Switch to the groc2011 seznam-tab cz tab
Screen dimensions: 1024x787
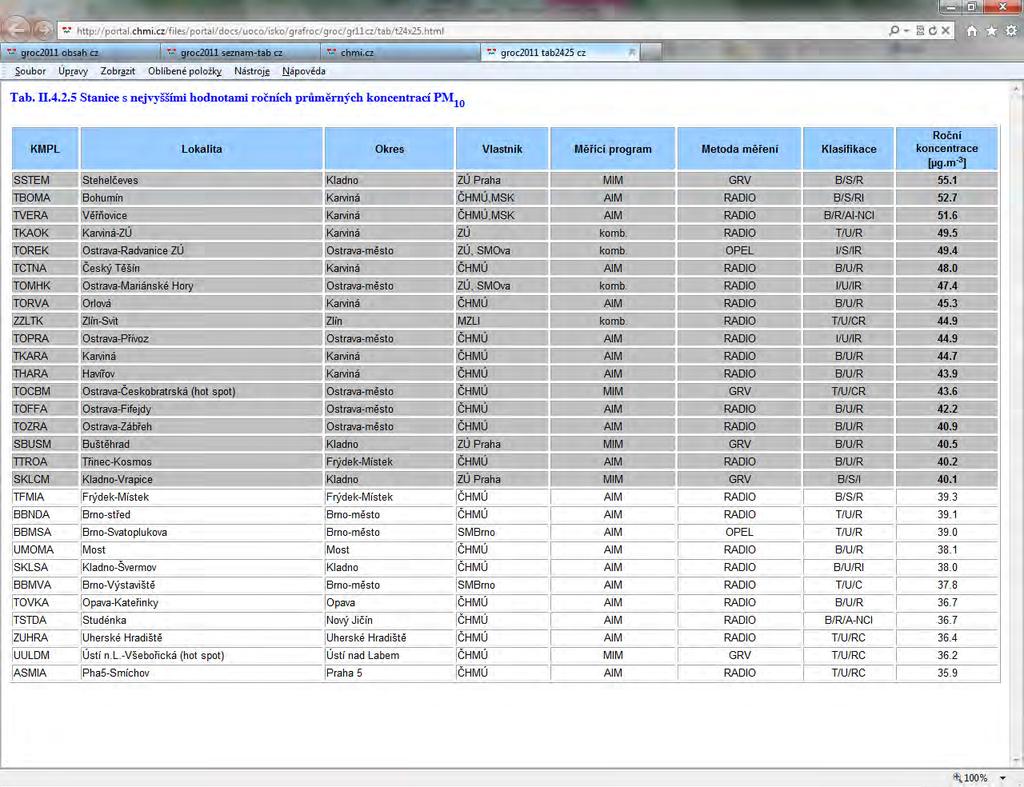240,52
